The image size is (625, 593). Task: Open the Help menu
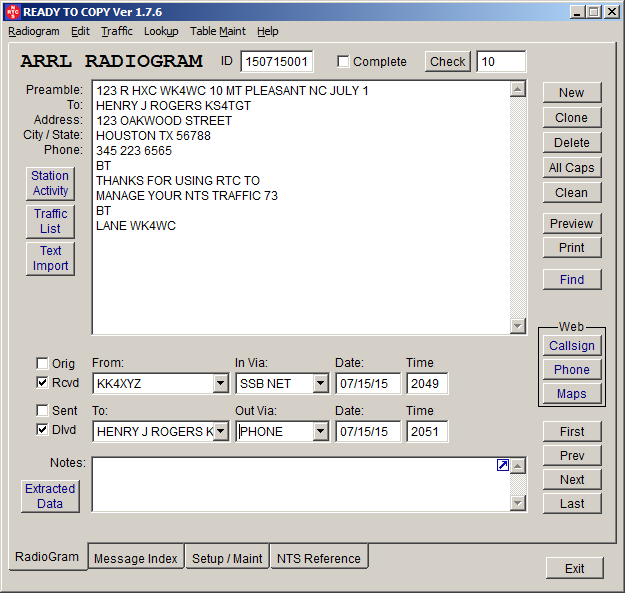(267, 31)
